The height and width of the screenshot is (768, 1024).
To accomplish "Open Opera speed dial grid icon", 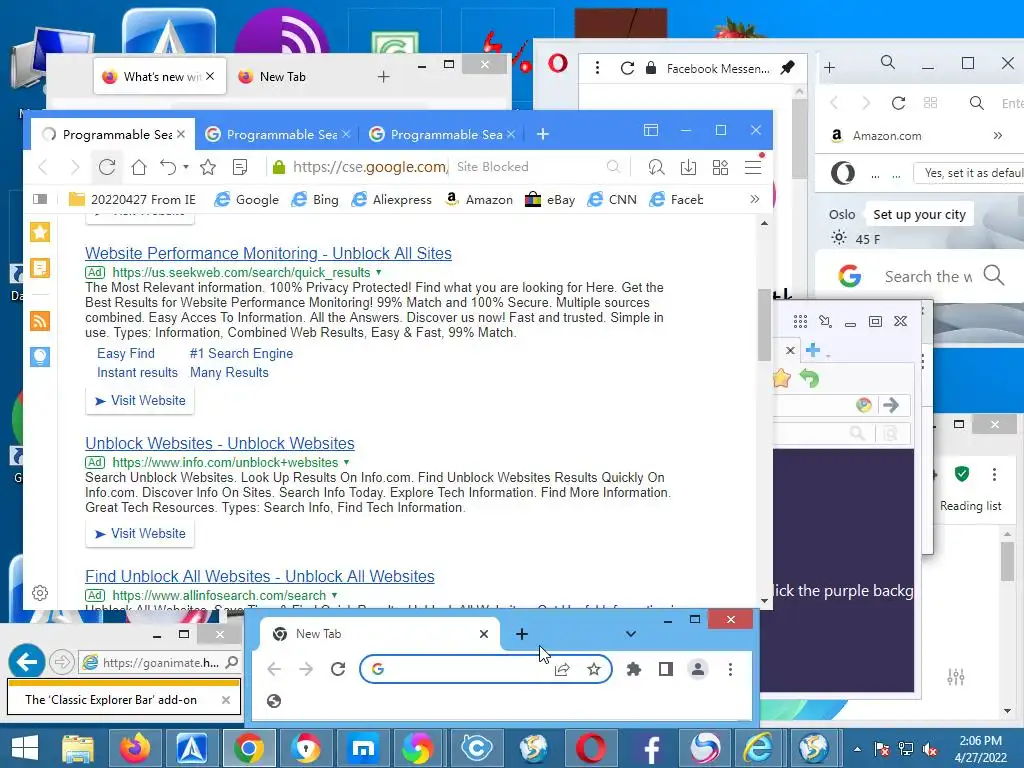I will point(931,103).
